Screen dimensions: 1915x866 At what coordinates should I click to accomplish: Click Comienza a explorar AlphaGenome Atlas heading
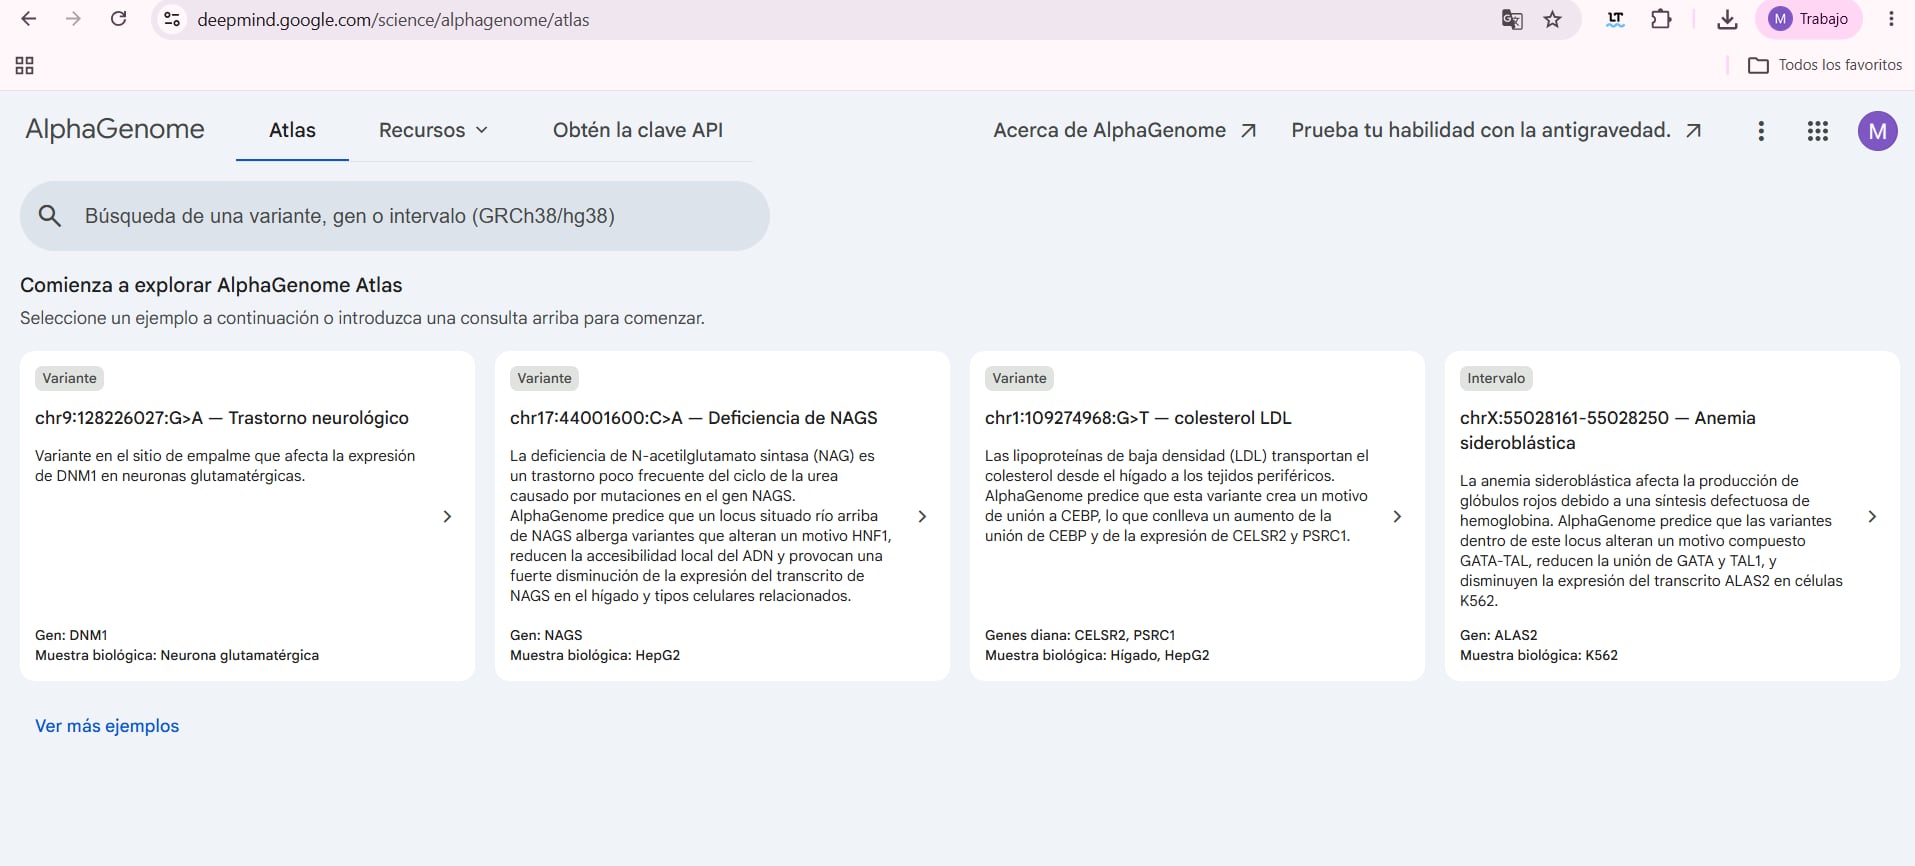pyautogui.click(x=211, y=285)
